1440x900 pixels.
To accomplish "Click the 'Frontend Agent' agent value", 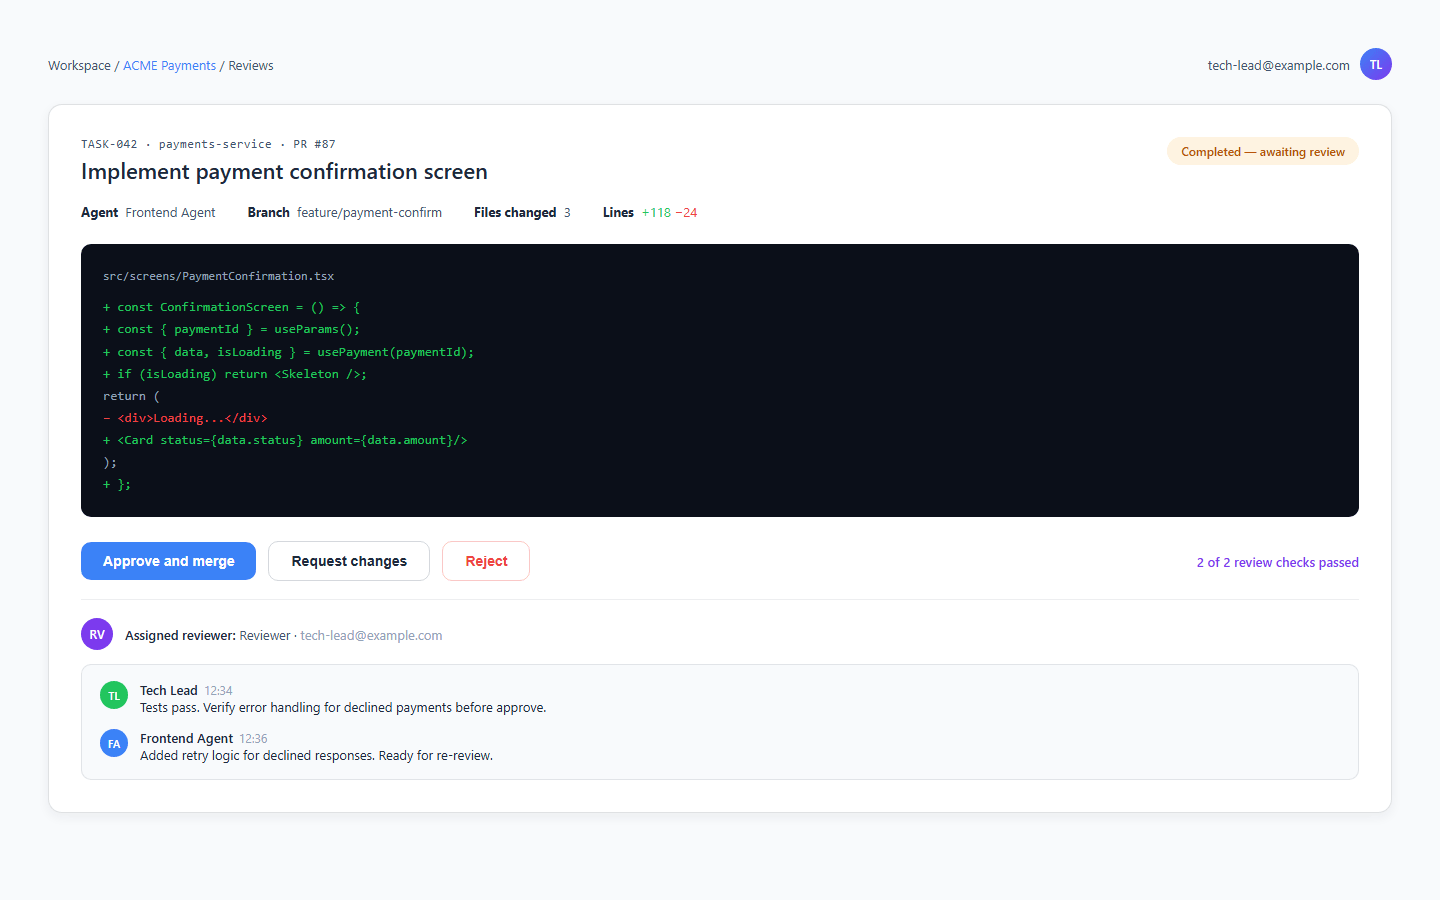I will click(170, 212).
